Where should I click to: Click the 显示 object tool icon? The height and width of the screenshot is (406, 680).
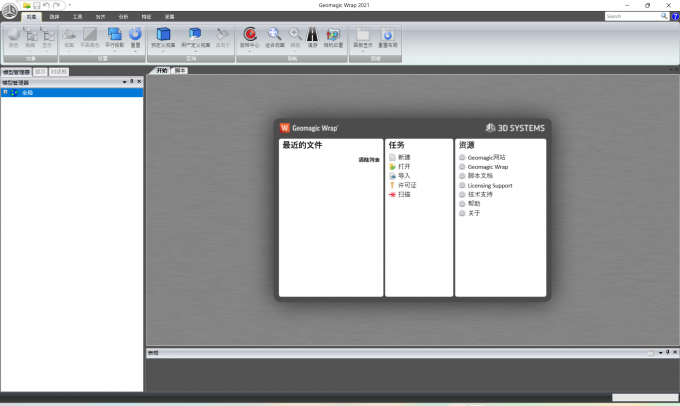[x=47, y=34]
